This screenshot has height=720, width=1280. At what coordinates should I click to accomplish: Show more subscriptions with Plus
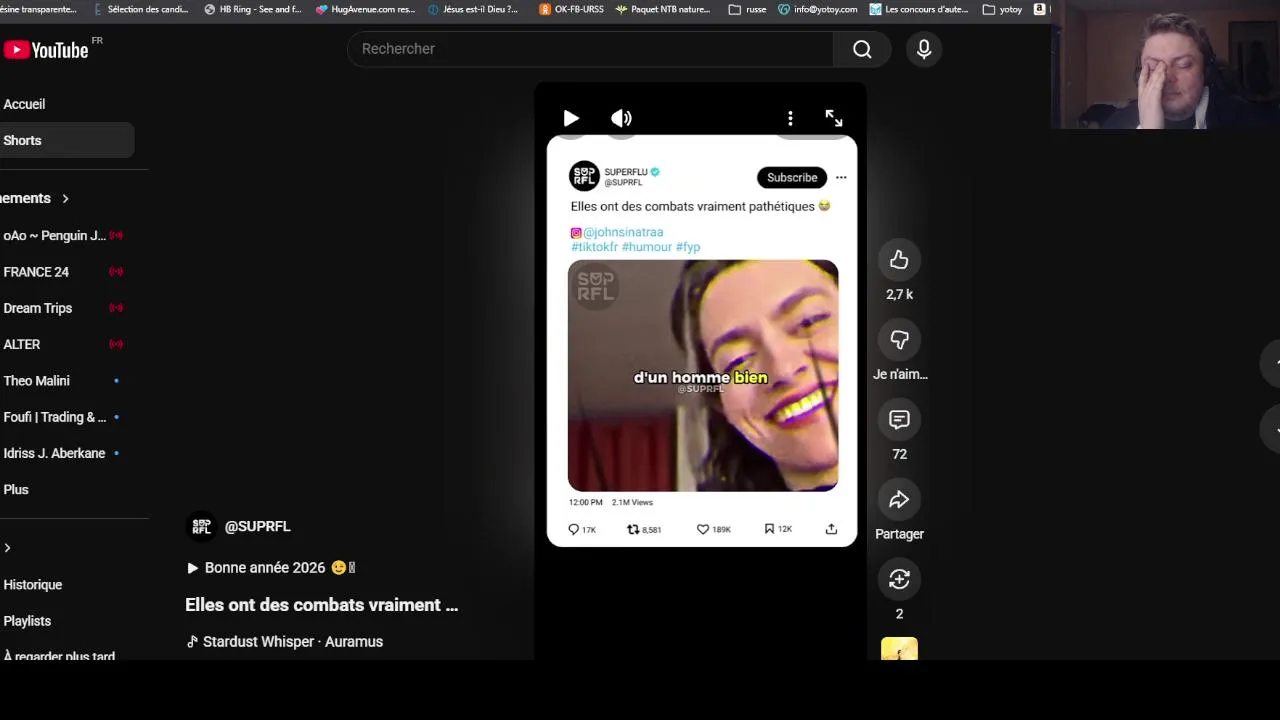16,489
